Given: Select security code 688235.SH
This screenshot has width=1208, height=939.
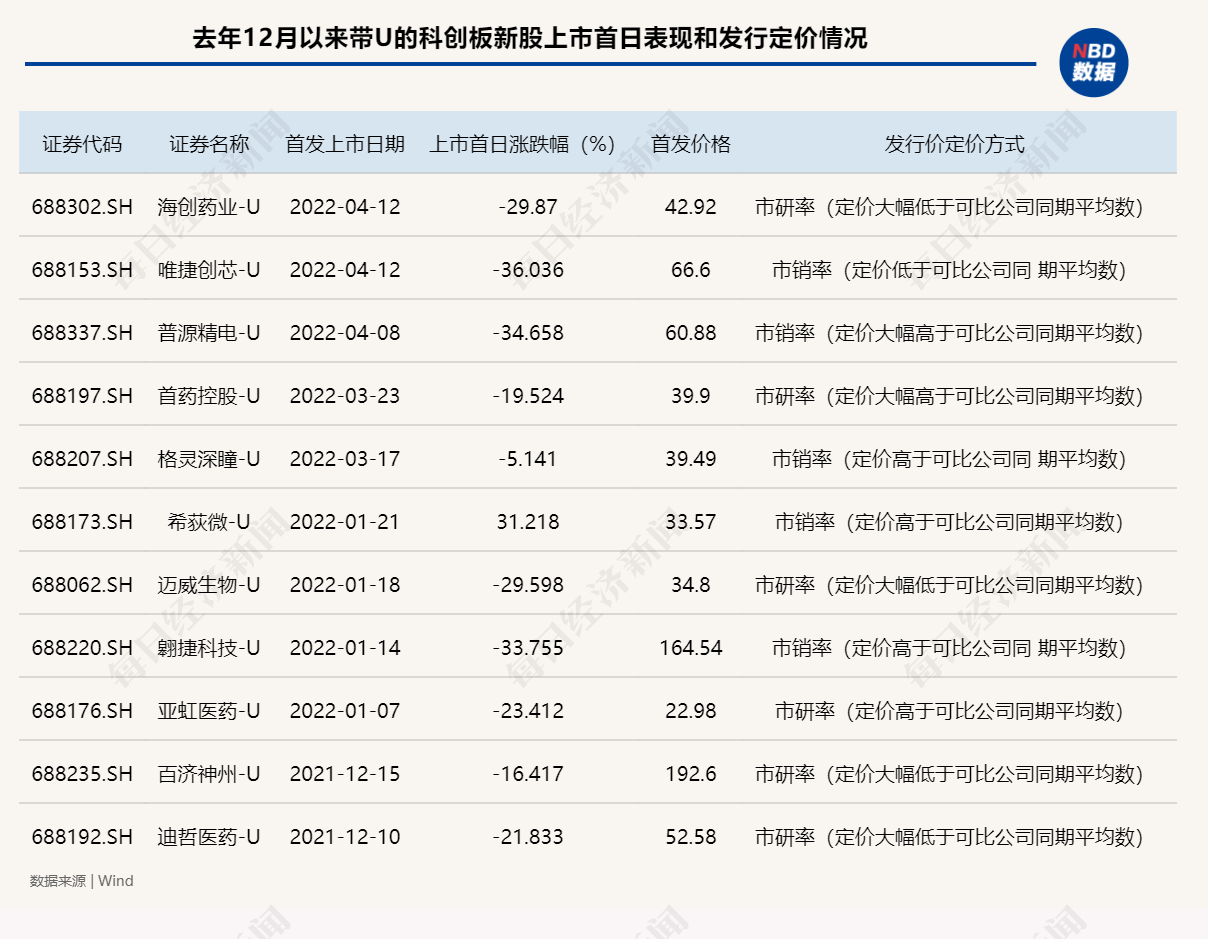Looking at the screenshot, I should (82, 774).
